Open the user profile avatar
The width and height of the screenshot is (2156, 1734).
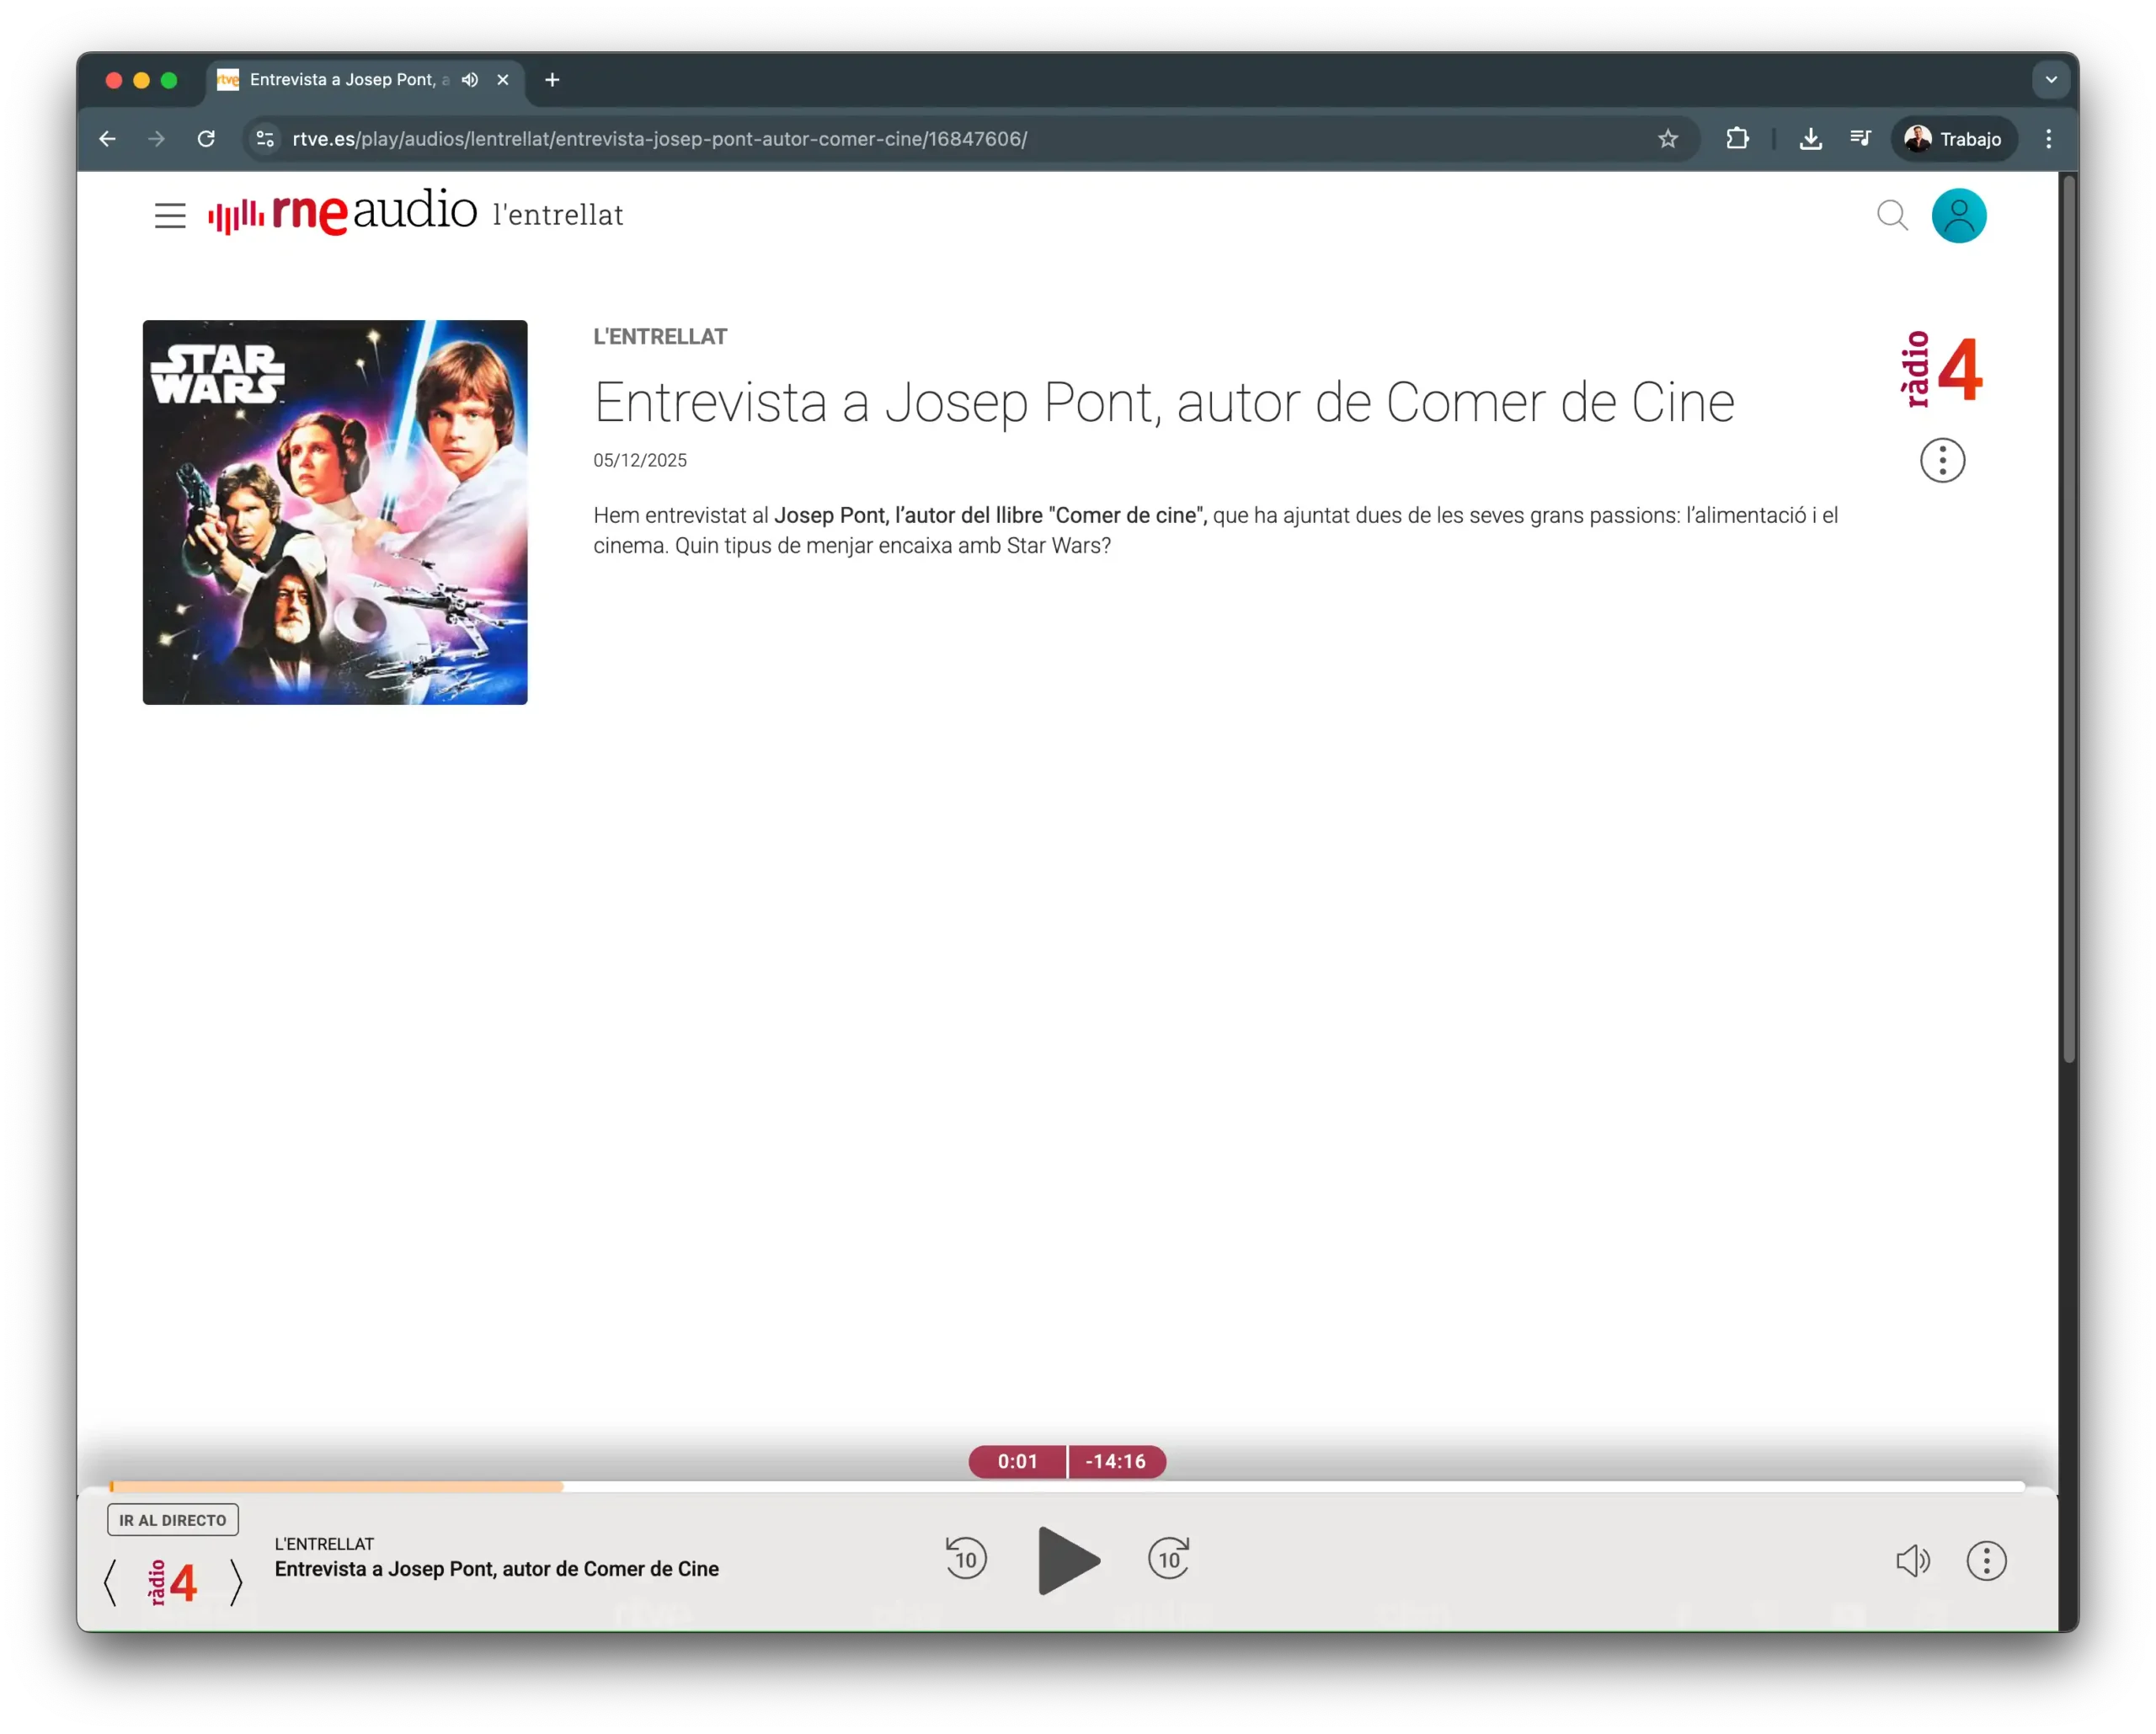tap(1958, 216)
